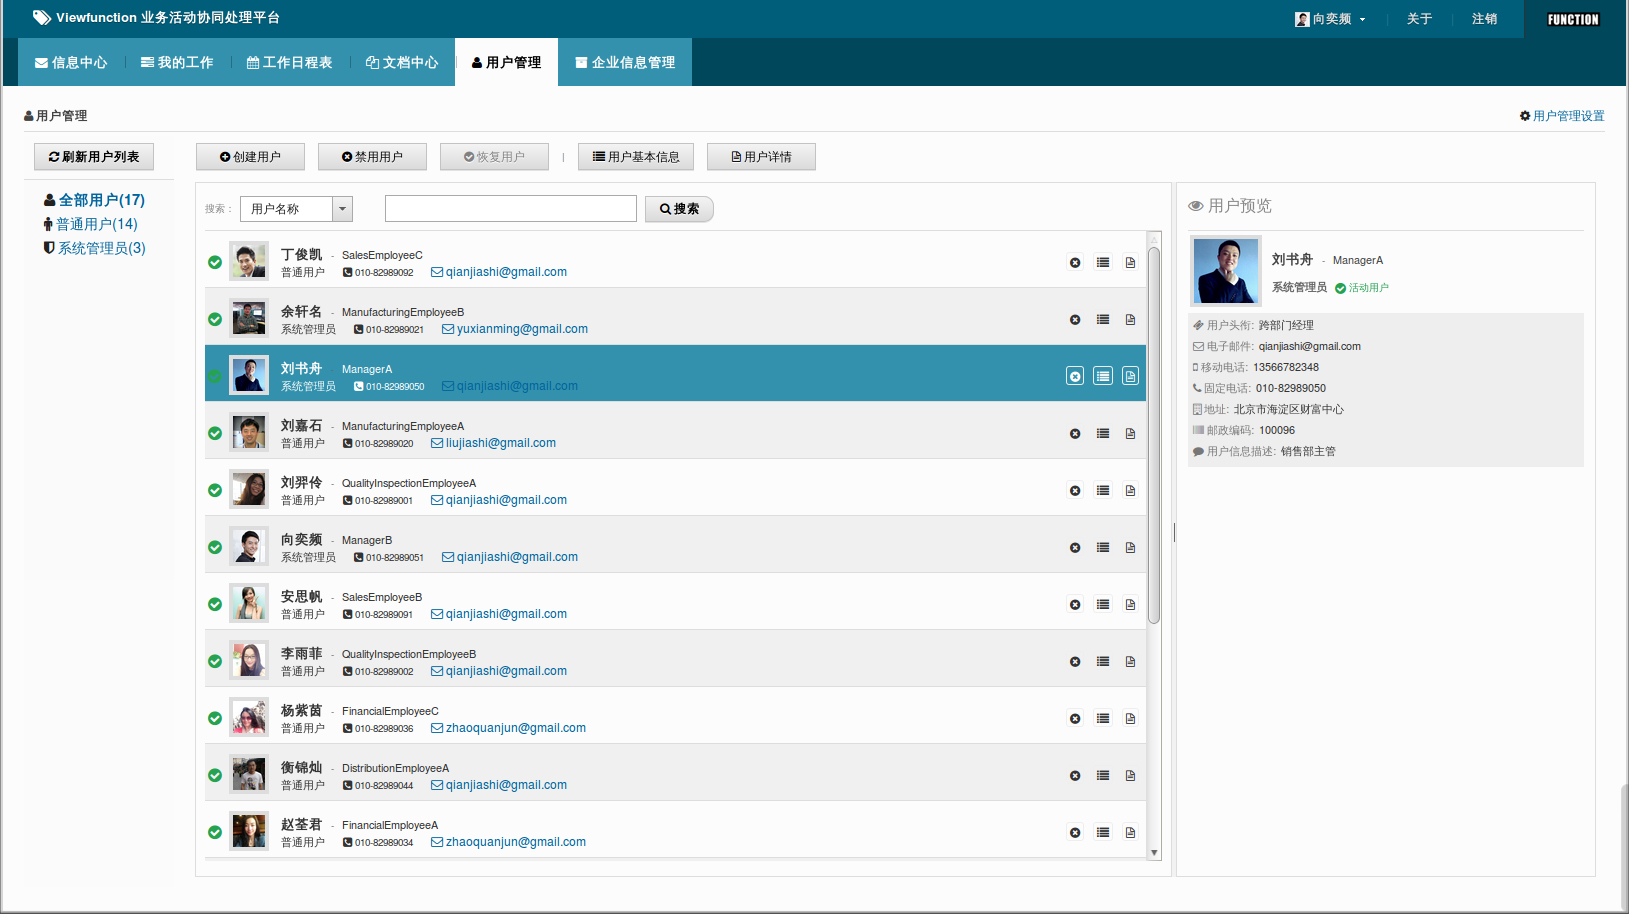Click 关于 link in header
Viewport: 1629px width, 914px height.
click(1419, 19)
